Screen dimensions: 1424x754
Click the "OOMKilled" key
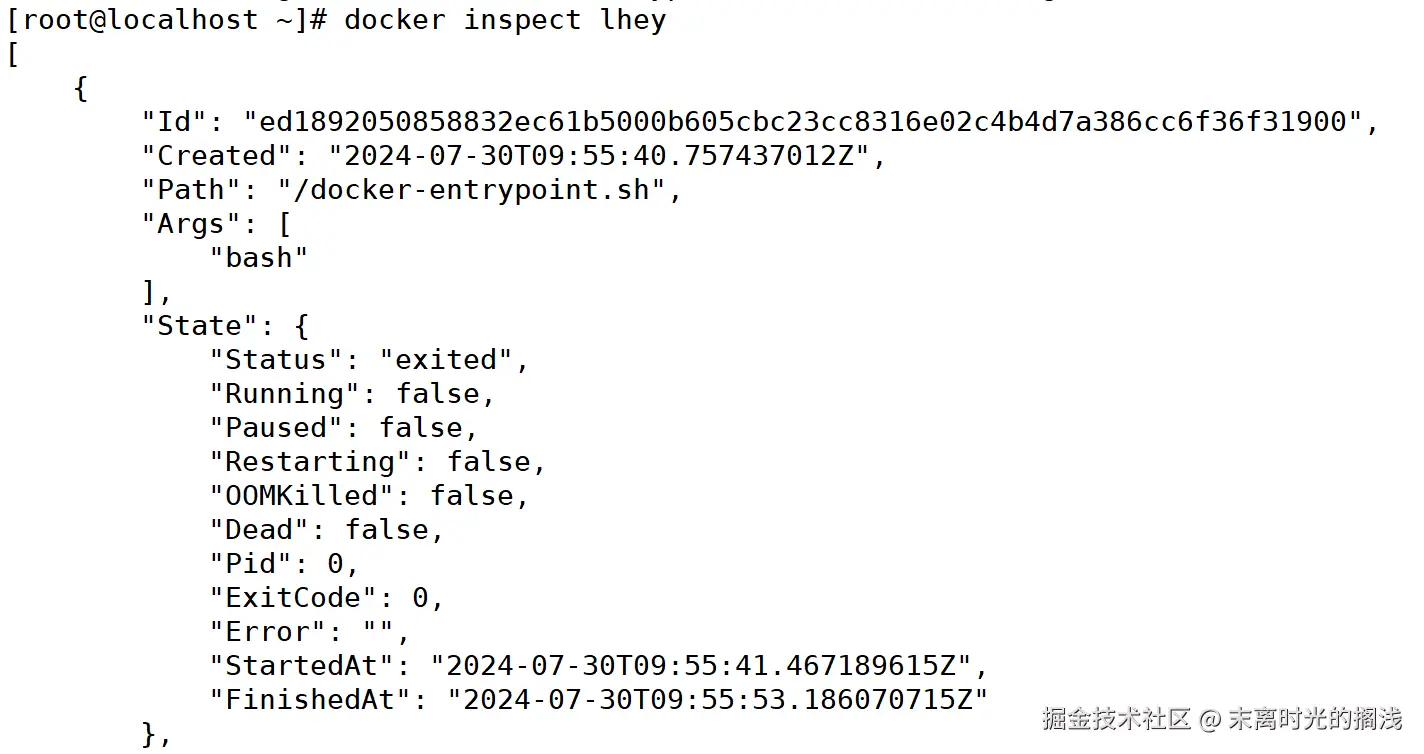click(309, 496)
